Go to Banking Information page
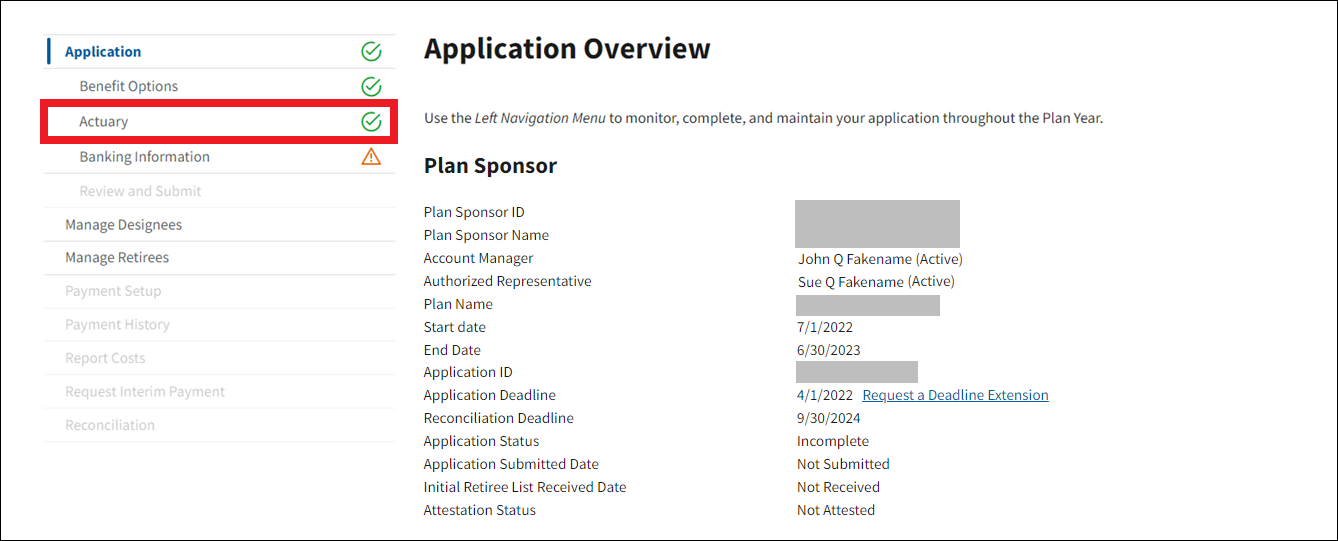 click(145, 157)
